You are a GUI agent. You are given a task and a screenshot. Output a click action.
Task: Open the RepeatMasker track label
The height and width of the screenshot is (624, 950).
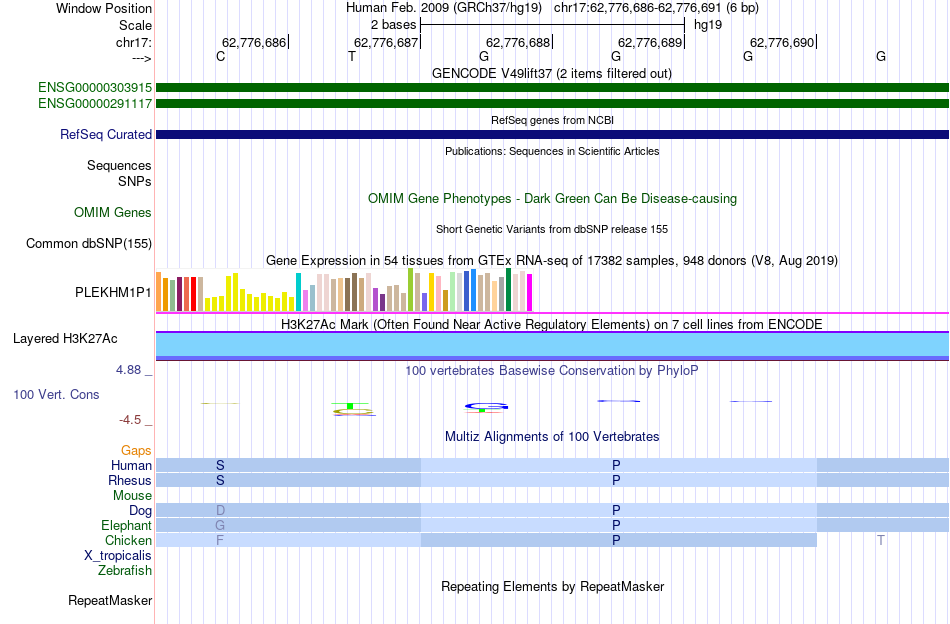click(x=110, y=600)
